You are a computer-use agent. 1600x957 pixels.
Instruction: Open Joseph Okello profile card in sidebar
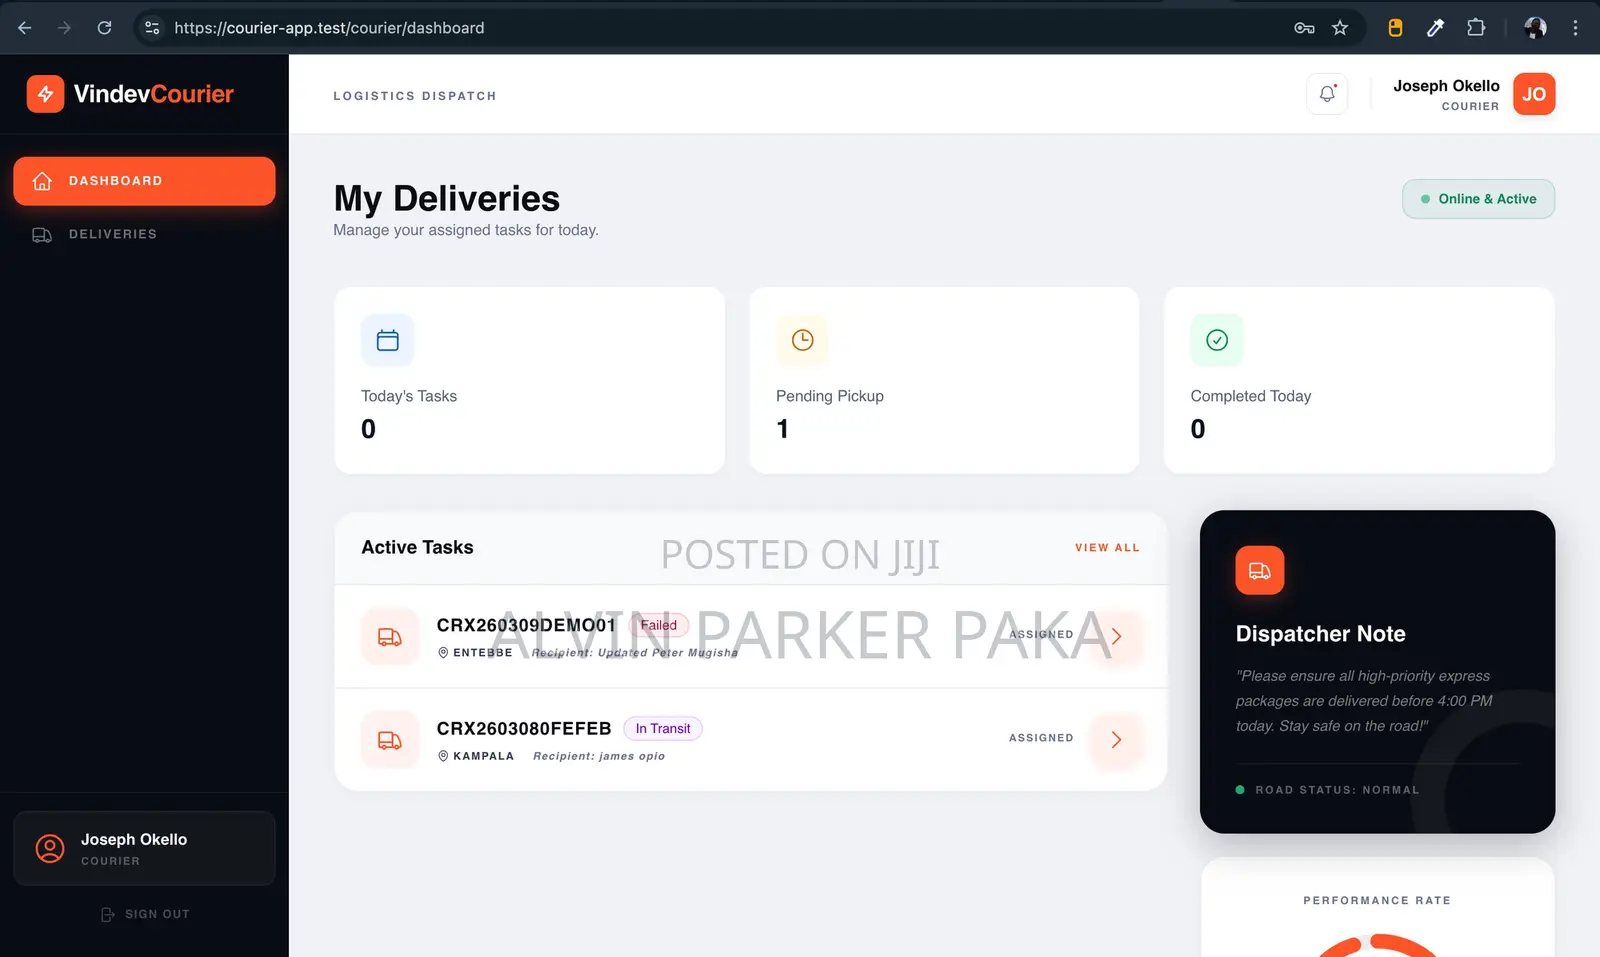click(x=144, y=848)
